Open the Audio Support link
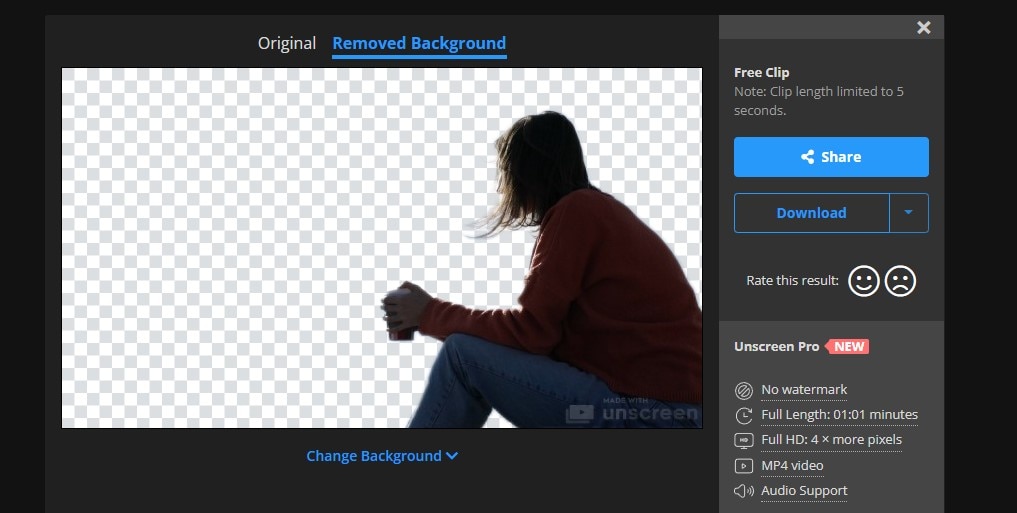This screenshot has width=1017, height=513. [x=804, y=491]
